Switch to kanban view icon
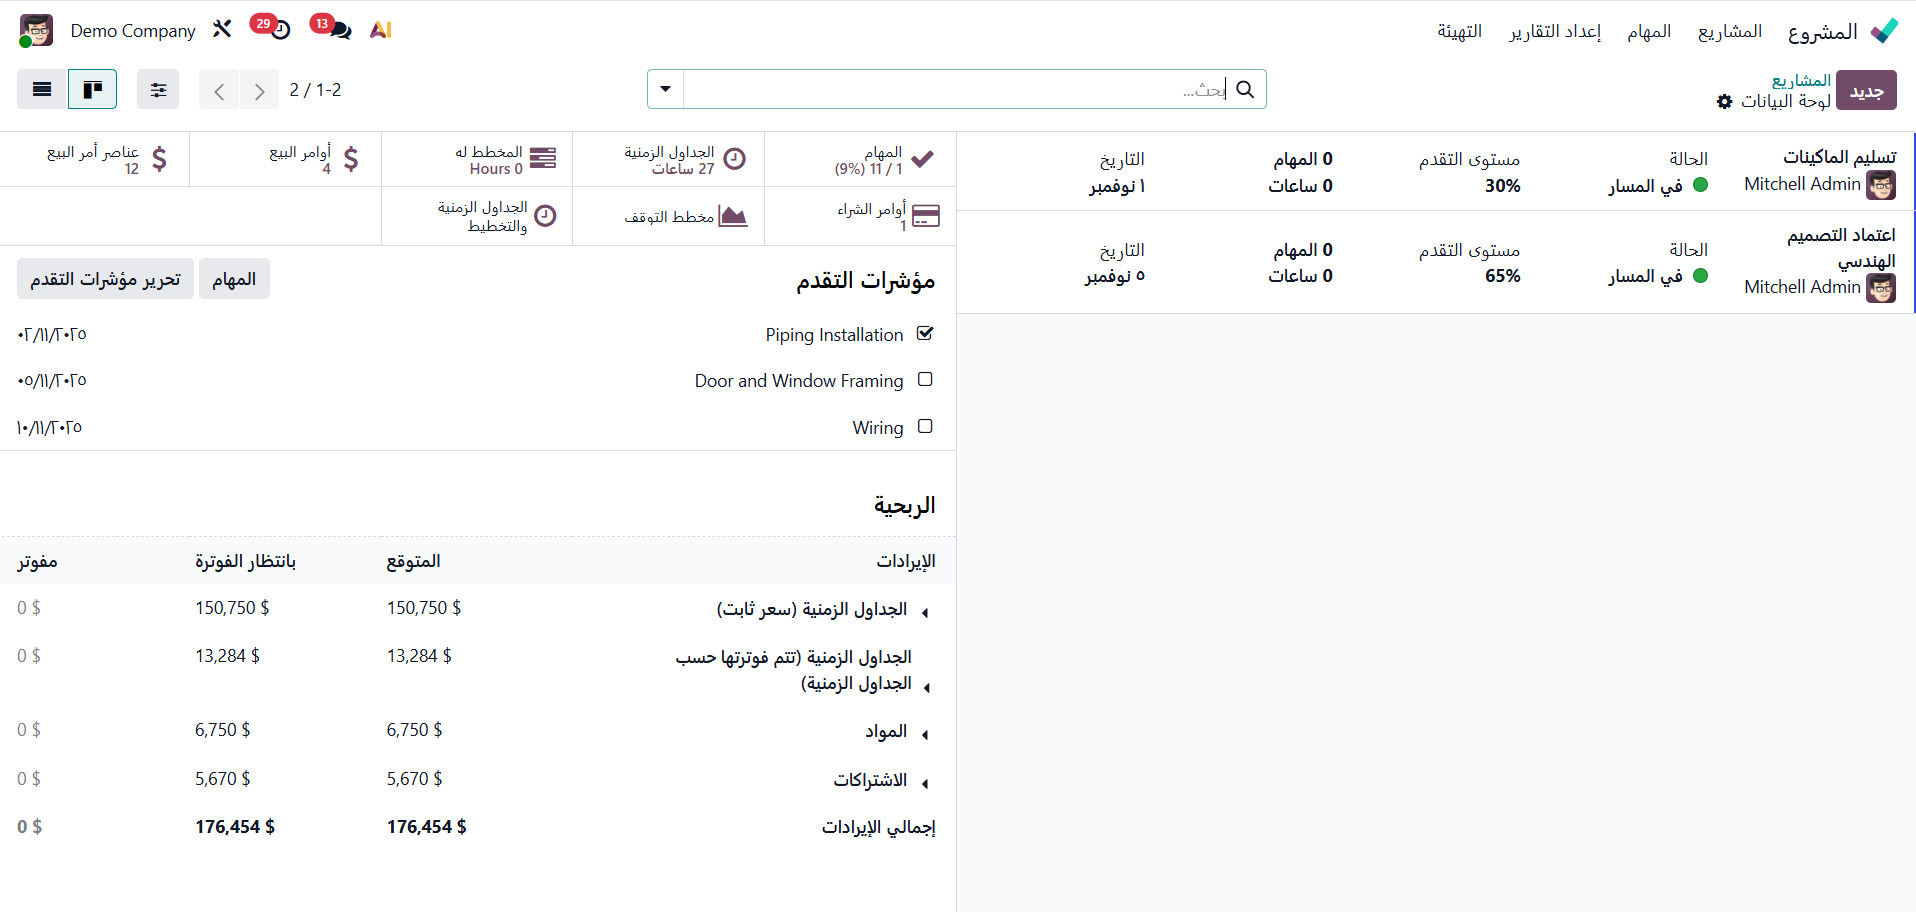This screenshot has height=912, width=1916. (92, 90)
